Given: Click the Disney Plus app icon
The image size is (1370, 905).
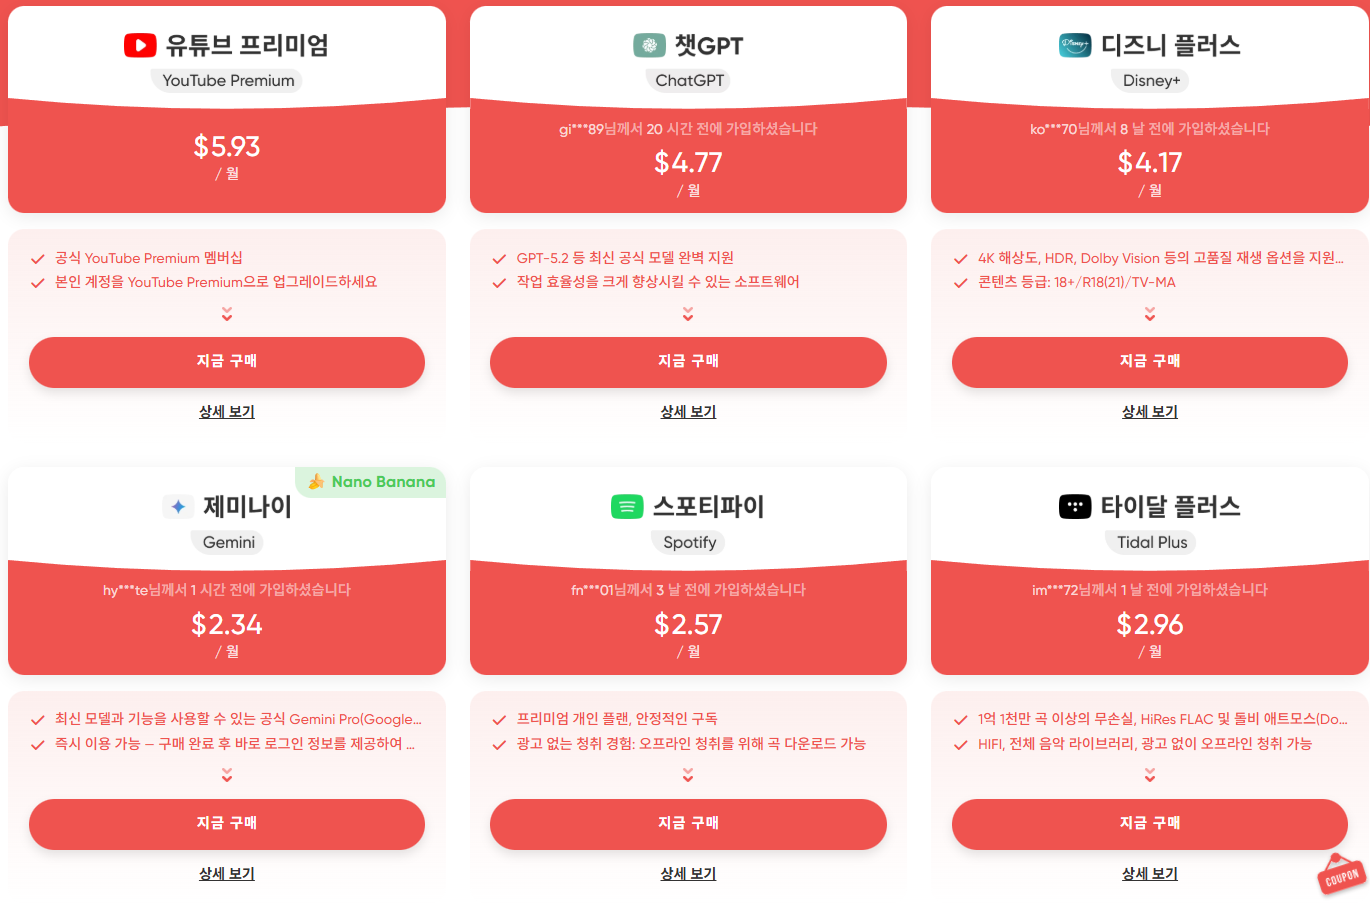Looking at the screenshot, I should (x=1074, y=44).
